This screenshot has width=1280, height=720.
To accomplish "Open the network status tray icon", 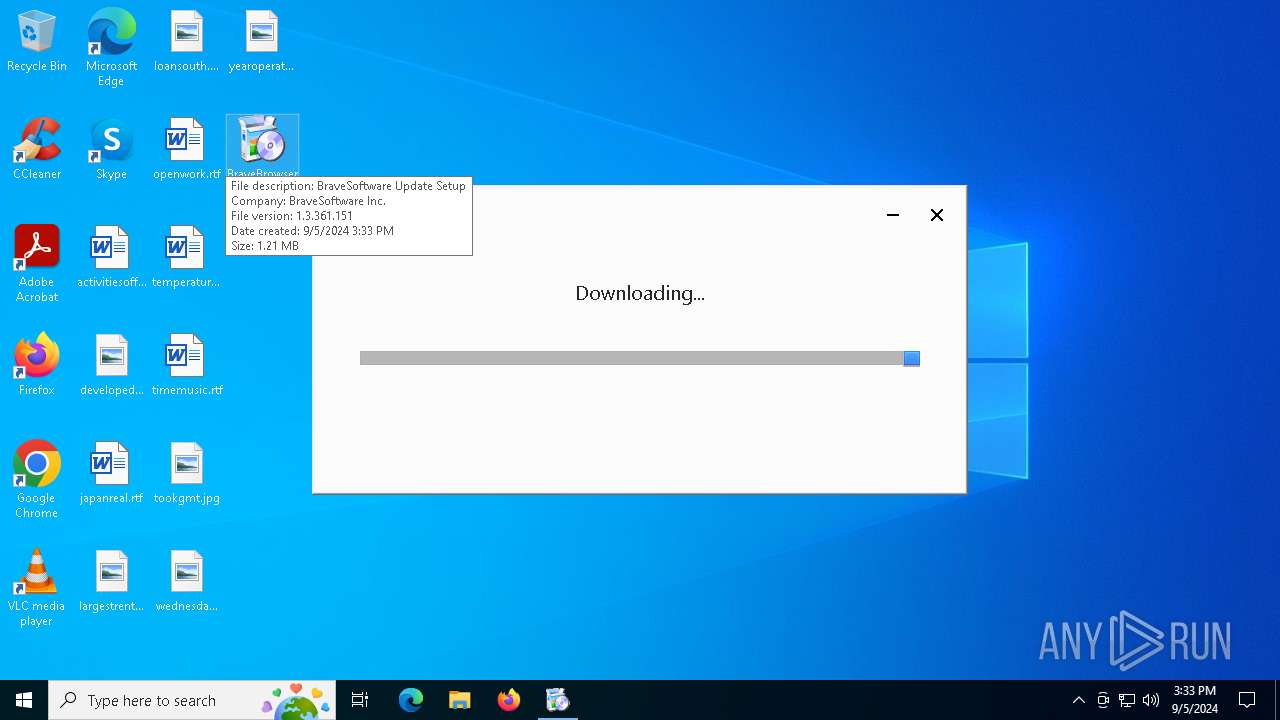I will pyautogui.click(x=1127, y=700).
